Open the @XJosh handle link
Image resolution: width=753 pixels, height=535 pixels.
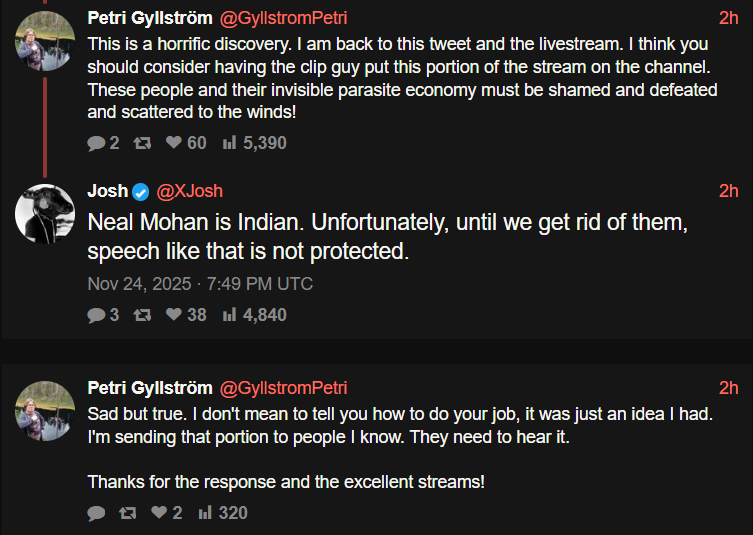[x=189, y=191]
